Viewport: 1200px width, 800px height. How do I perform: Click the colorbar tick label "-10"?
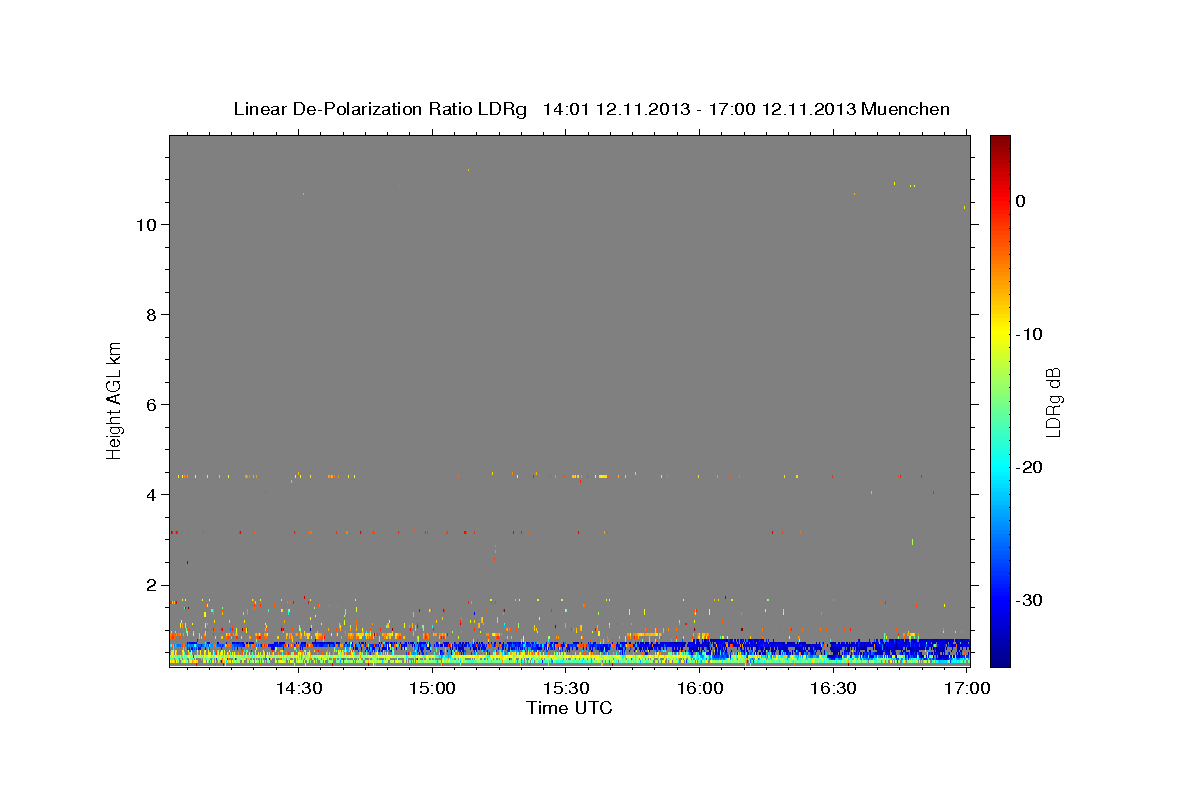1029,334
